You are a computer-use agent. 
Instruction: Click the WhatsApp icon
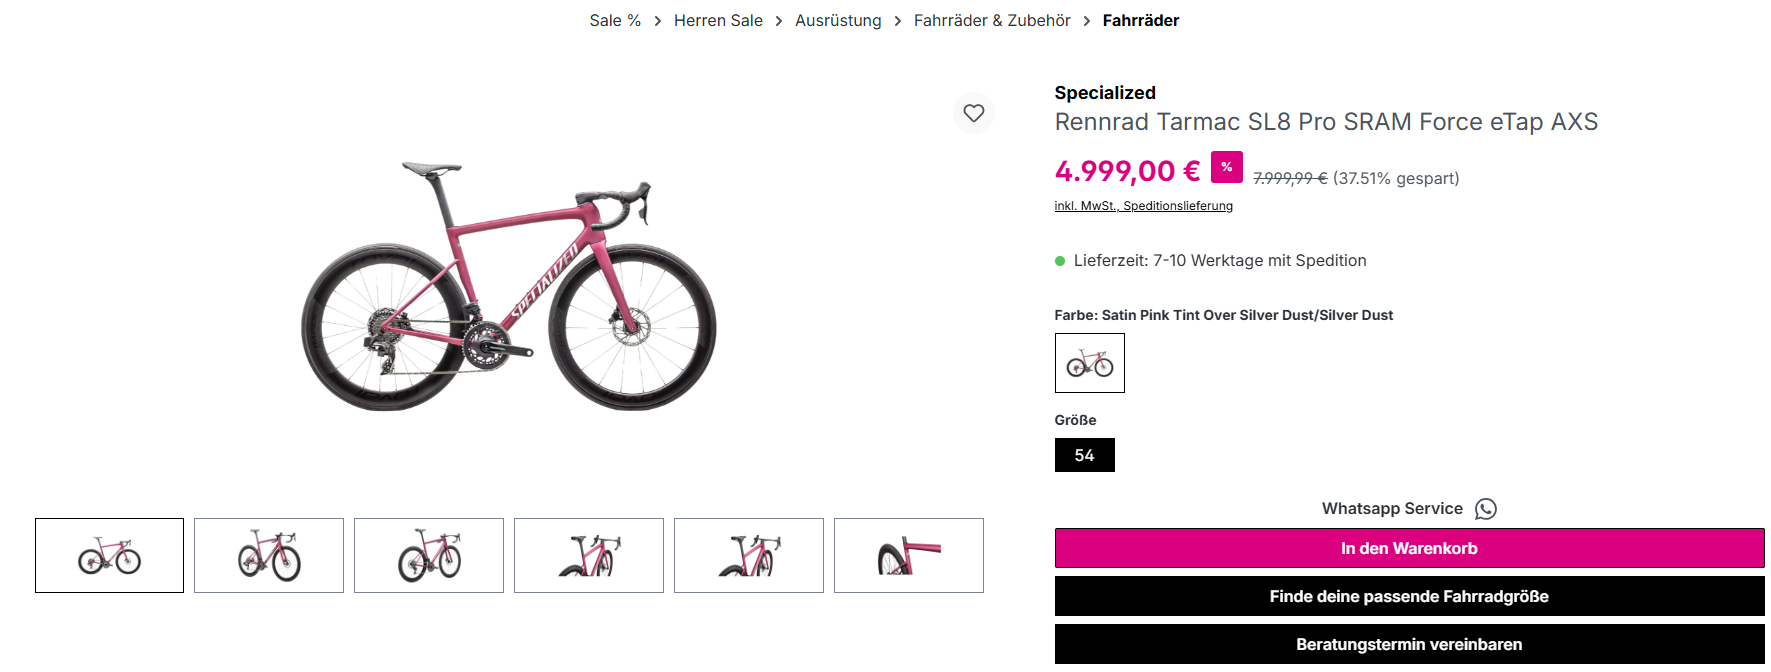coord(1486,509)
